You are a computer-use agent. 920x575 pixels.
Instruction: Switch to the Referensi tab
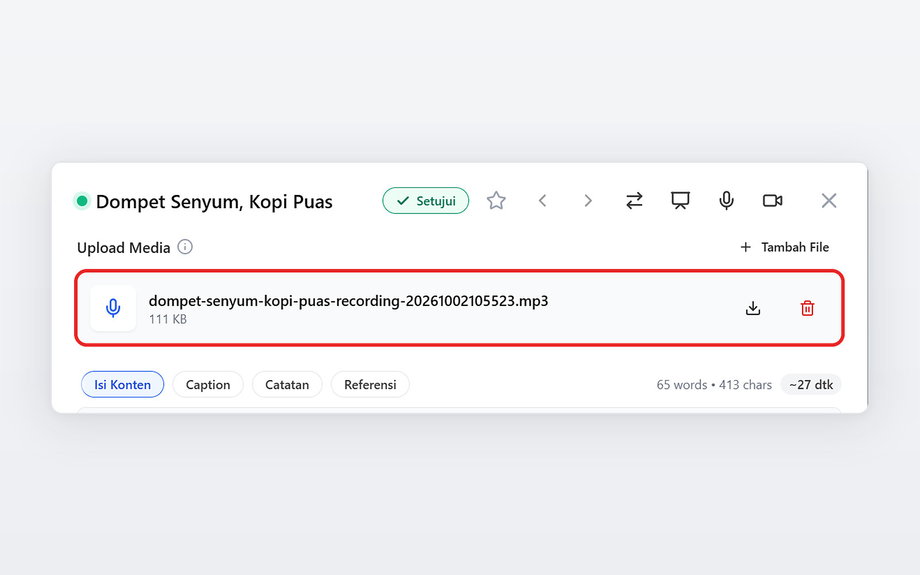tap(370, 384)
